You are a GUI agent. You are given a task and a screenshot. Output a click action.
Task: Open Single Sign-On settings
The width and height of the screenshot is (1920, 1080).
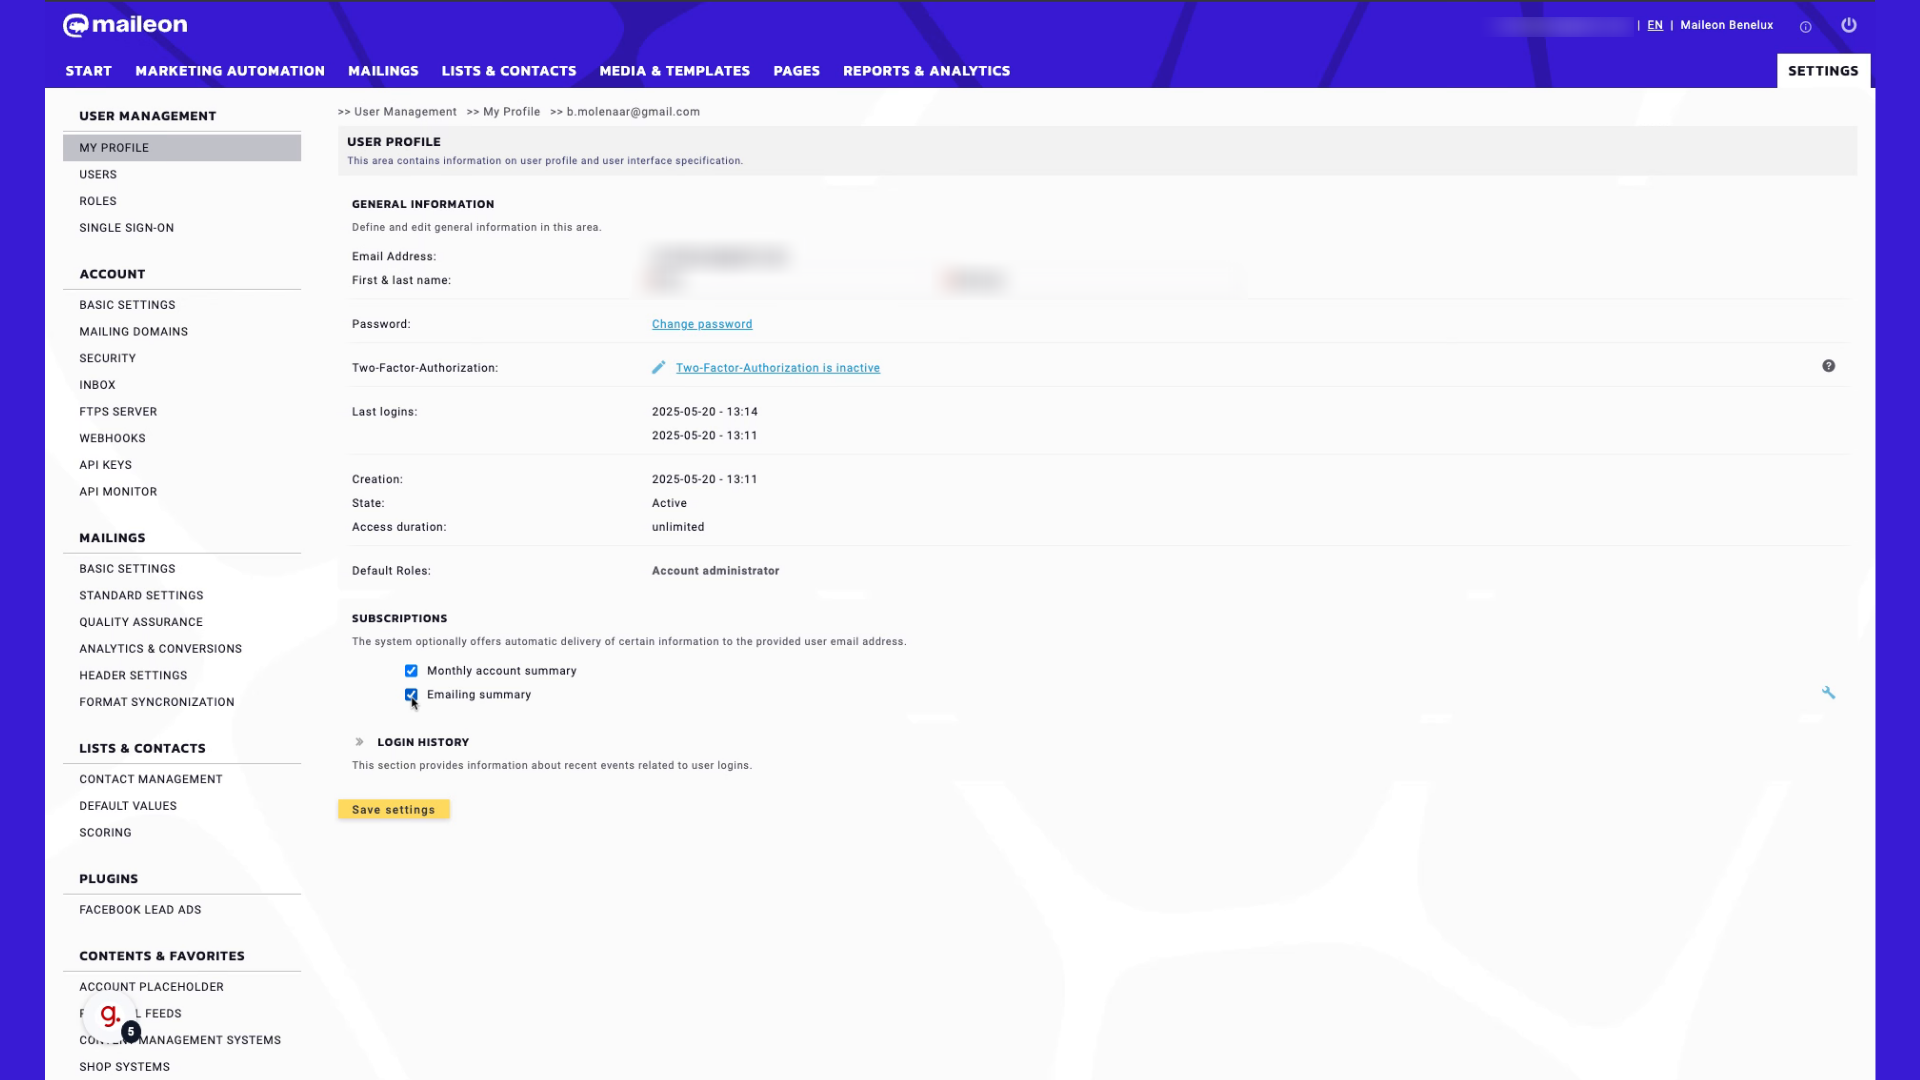tap(127, 228)
